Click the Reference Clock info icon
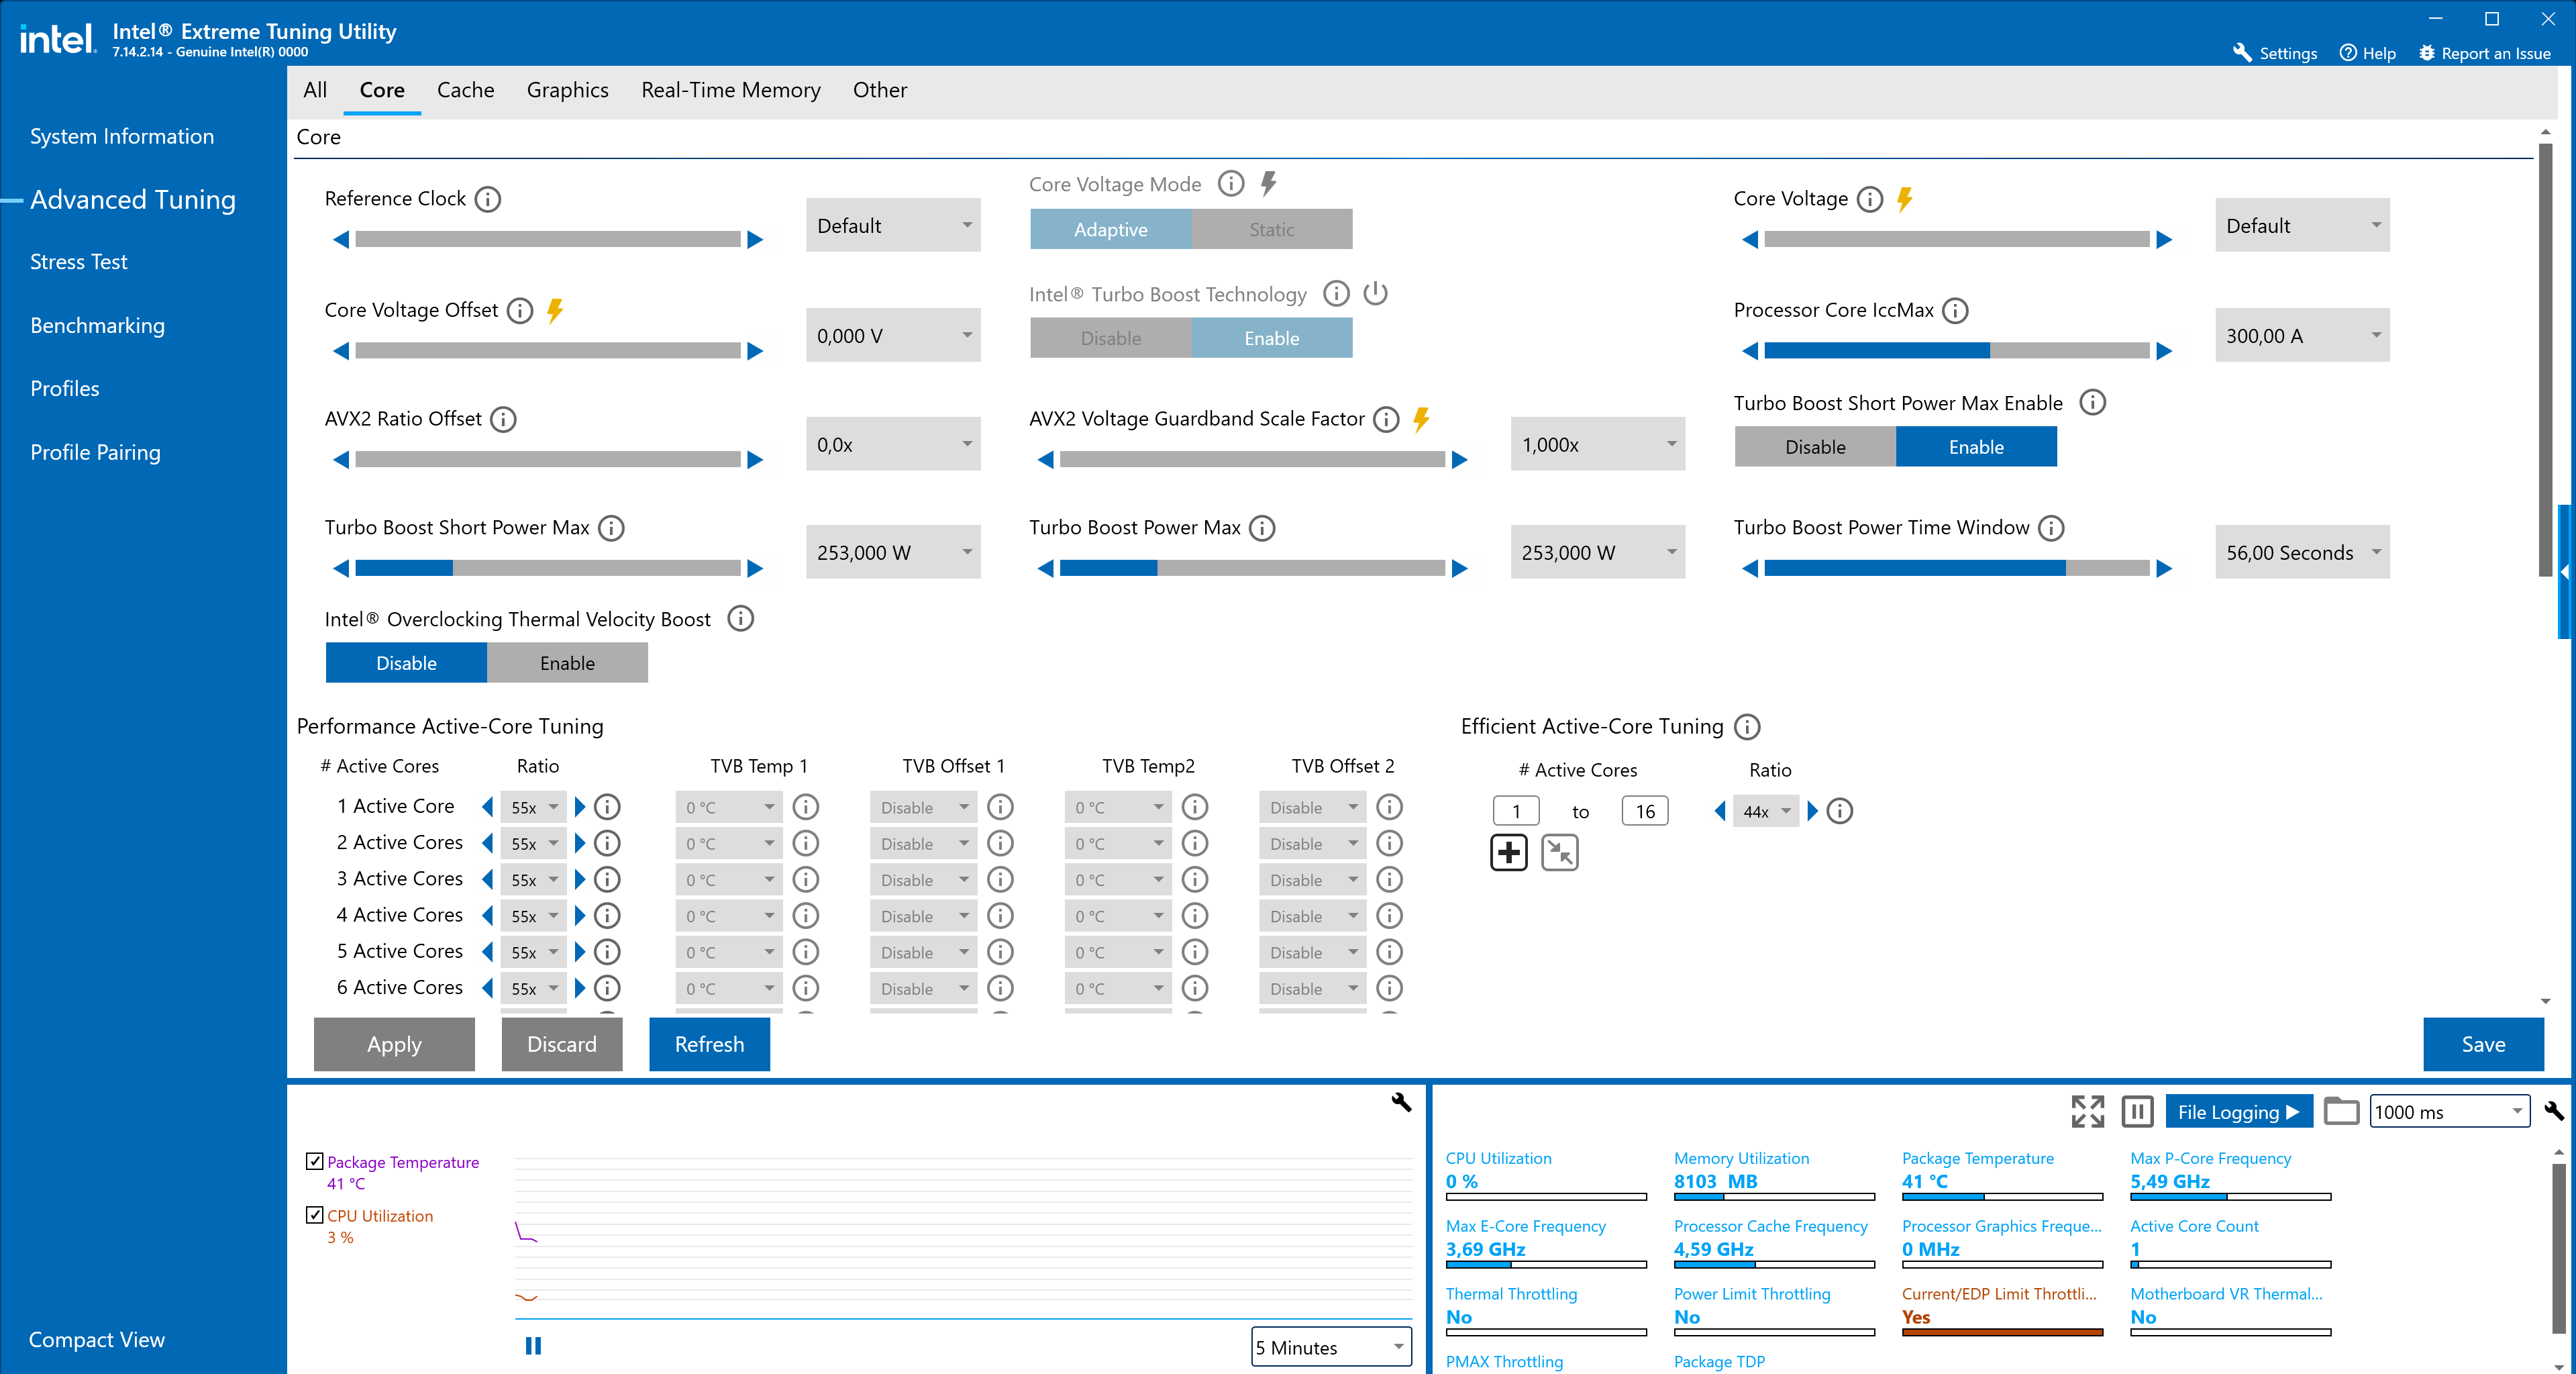2576x1374 pixels. [x=487, y=199]
